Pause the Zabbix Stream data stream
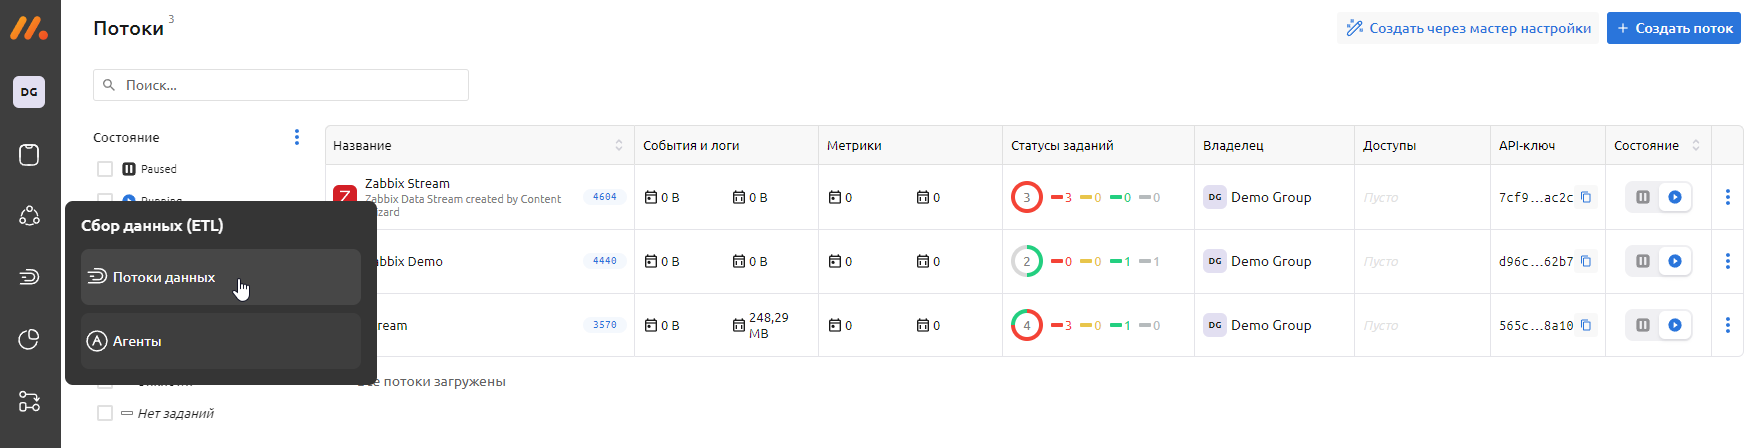The width and height of the screenshot is (1764, 448). (x=1642, y=197)
